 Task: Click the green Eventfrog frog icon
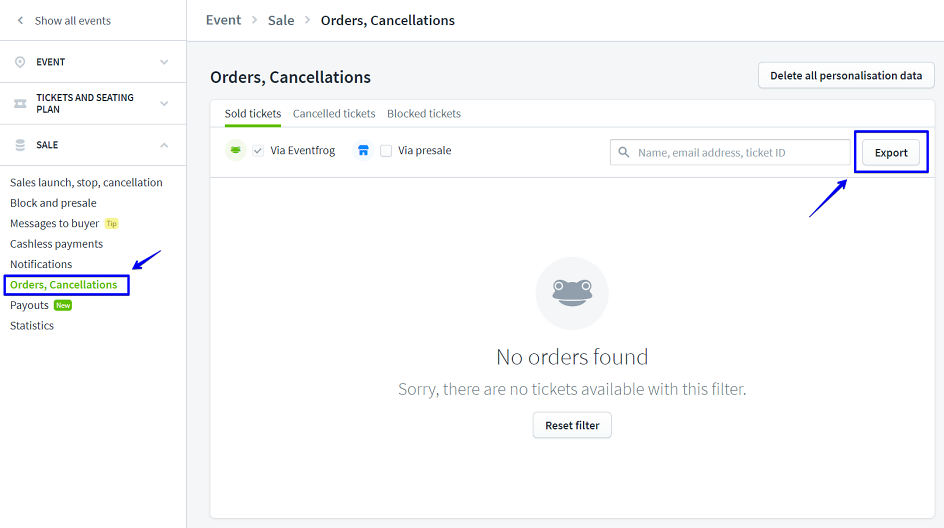click(x=236, y=151)
